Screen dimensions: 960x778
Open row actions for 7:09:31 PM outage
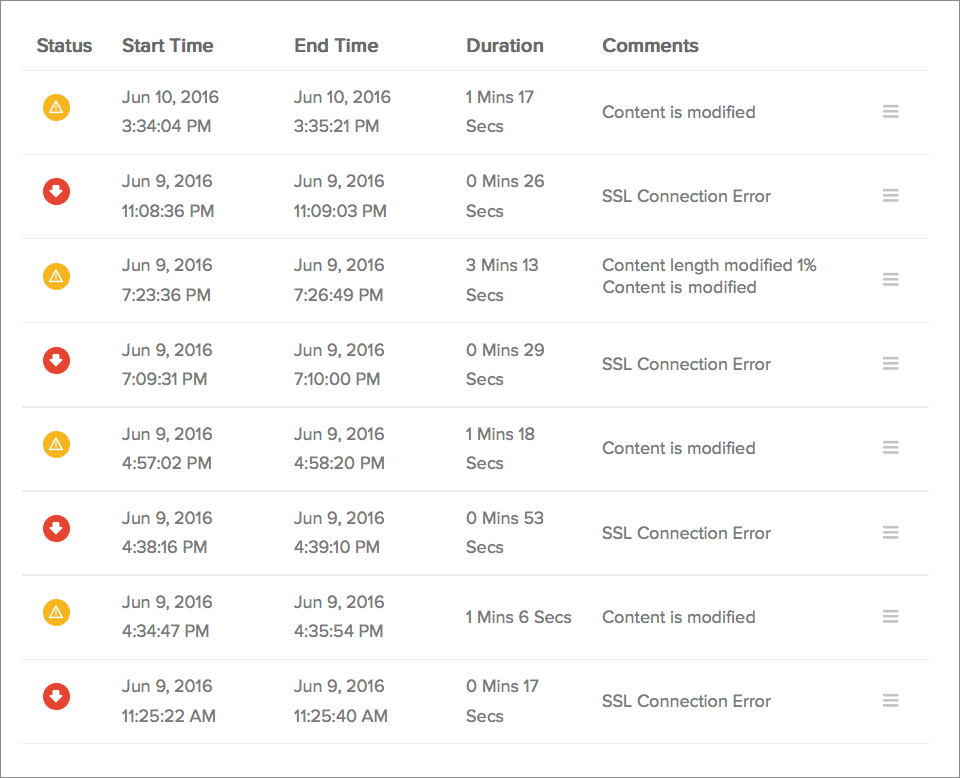(x=891, y=364)
